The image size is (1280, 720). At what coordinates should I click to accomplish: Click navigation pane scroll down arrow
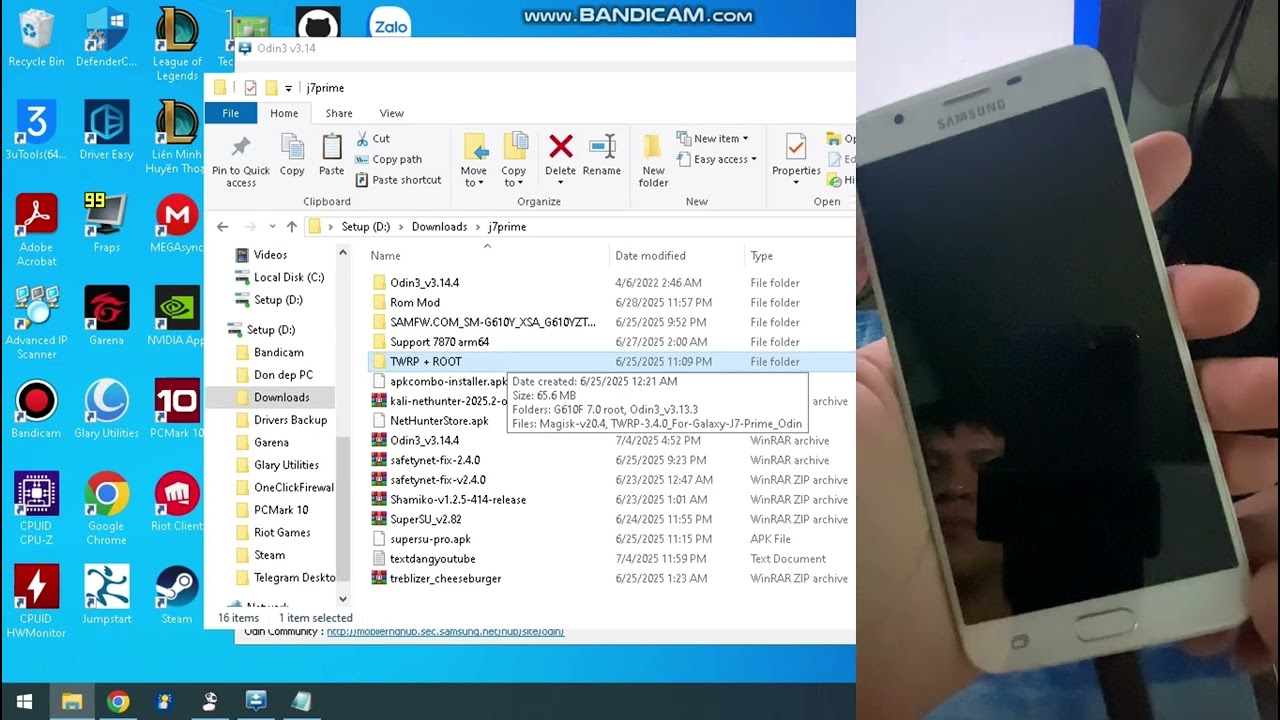[x=343, y=598]
